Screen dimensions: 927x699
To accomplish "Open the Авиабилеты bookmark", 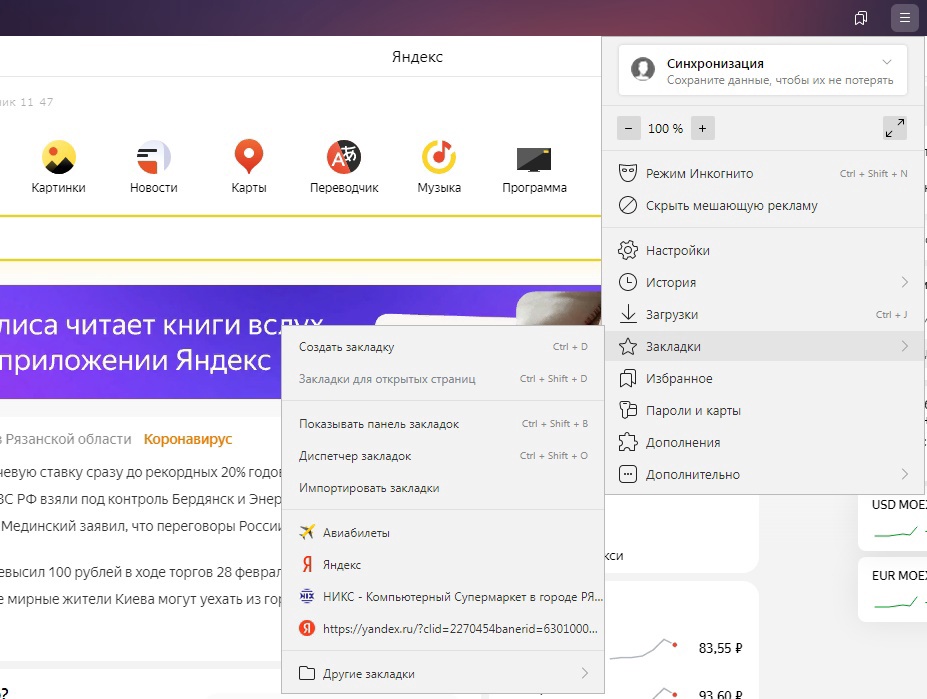I will click(x=355, y=533).
